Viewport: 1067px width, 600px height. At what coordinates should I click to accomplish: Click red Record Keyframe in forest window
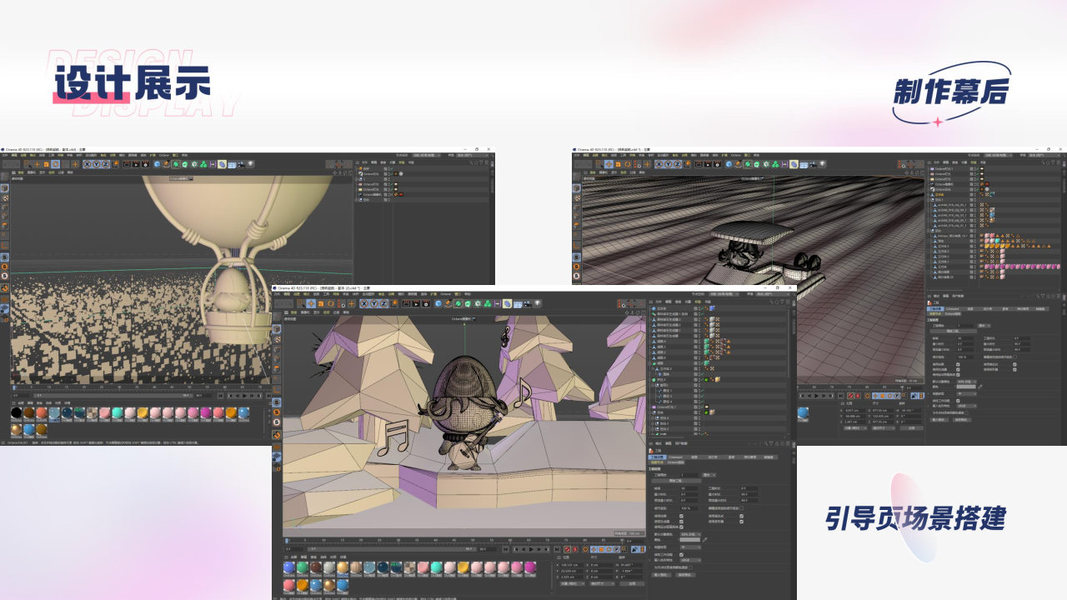tap(567, 549)
